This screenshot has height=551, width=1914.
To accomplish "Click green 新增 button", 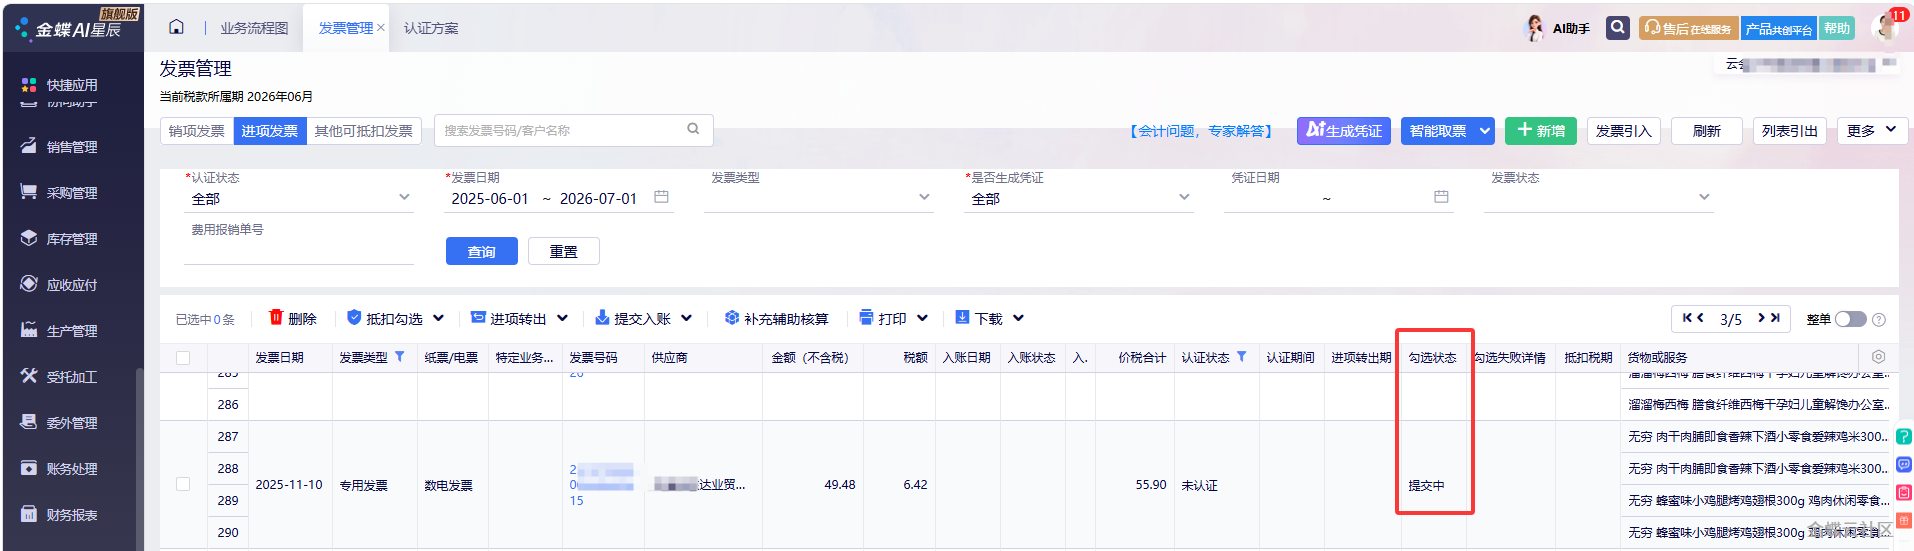I will pos(1541,131).
